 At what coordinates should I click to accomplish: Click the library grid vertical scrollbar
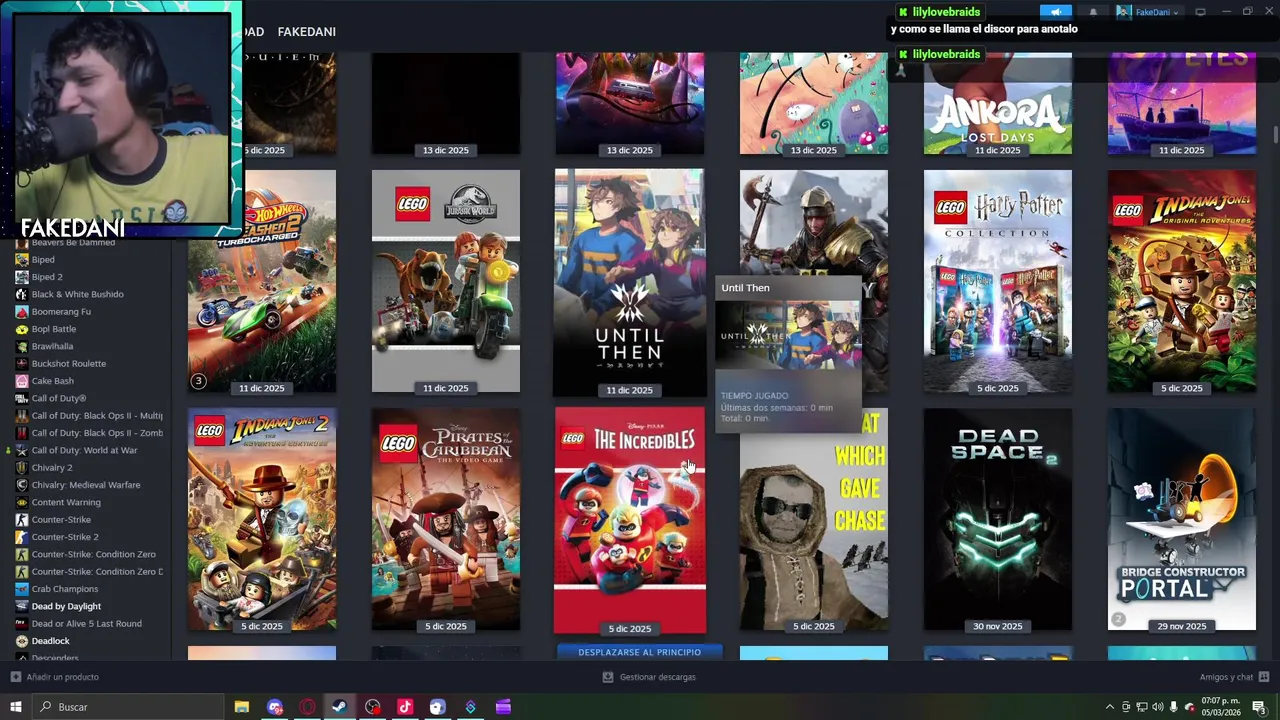pos(1275,135)
